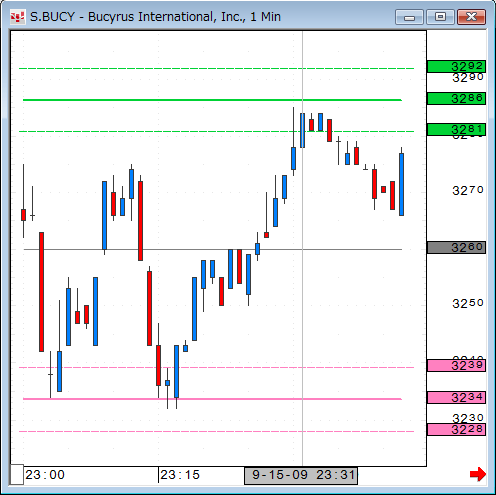Image resolution: width=496 pixels, height=495 pixels.
Task: Click the solid pink 3234 horizontal line
Action: 212,399
